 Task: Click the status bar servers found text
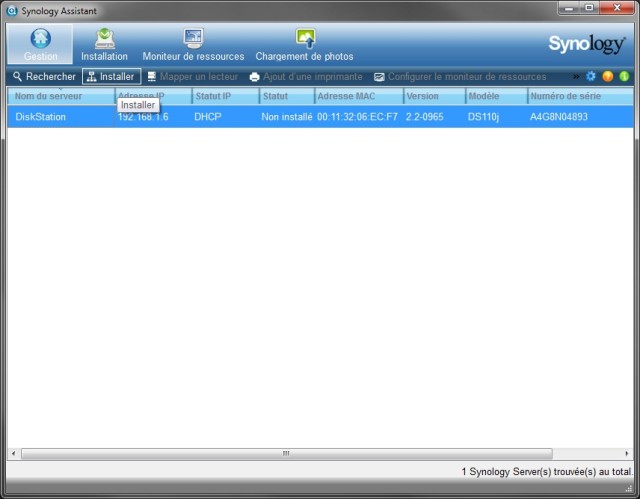tap(547, 472)
